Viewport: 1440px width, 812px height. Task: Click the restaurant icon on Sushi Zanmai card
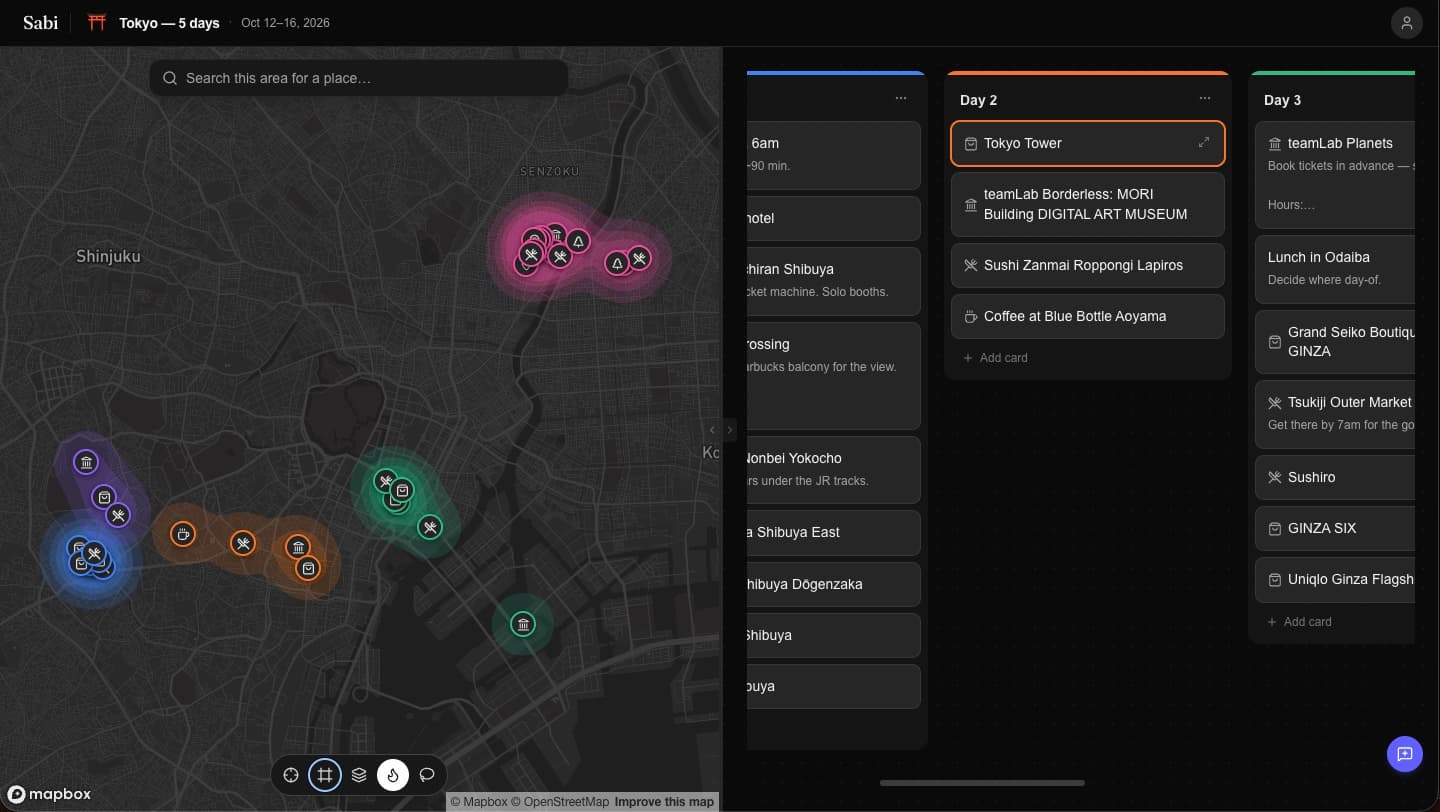pos(970,266)
